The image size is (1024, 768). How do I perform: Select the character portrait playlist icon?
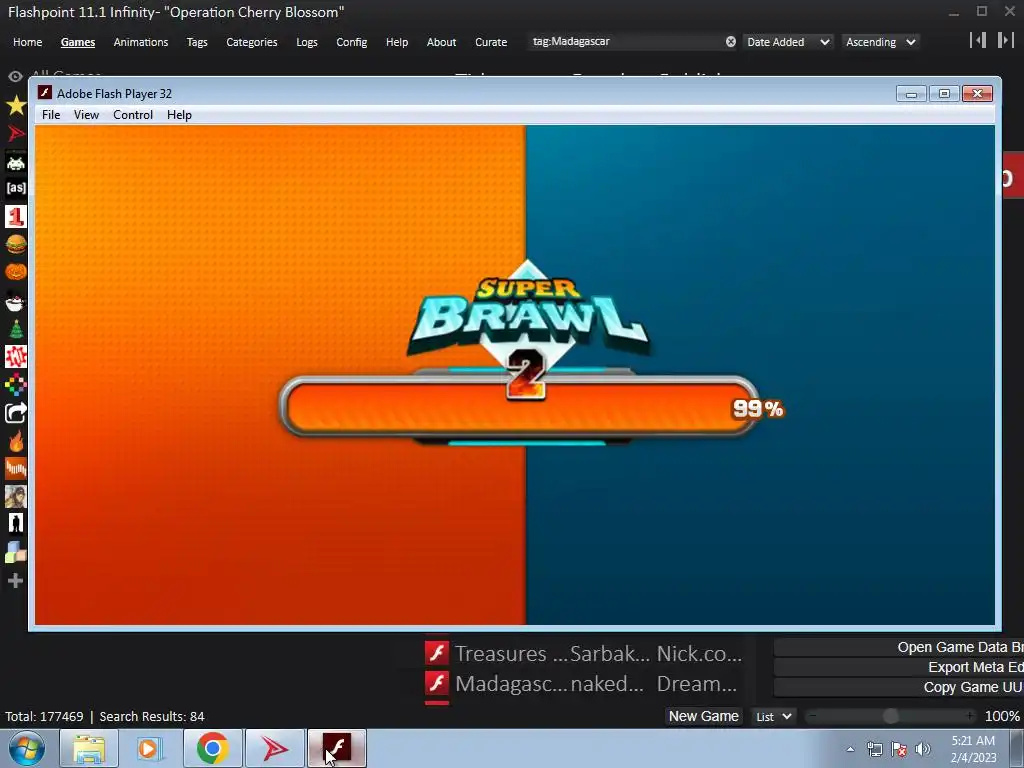[x=16, y=496]
